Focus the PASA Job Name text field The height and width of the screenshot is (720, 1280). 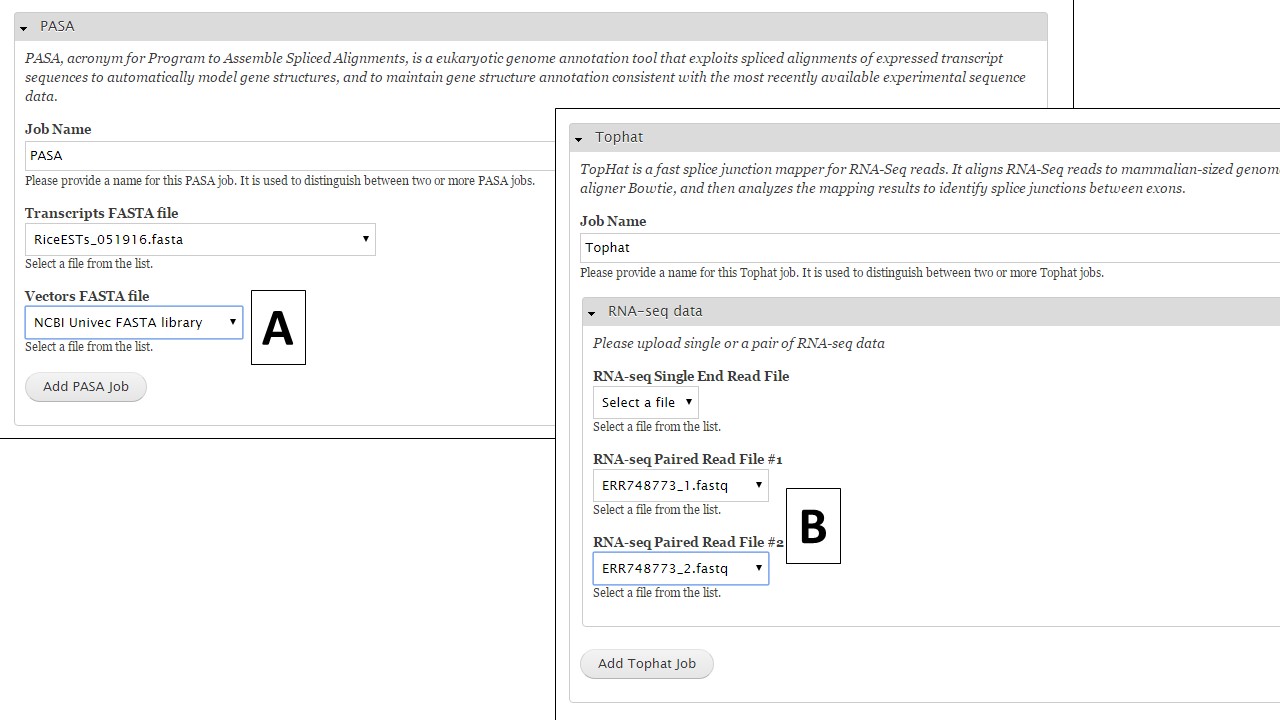pyautogui.click(x=290, y=156)
